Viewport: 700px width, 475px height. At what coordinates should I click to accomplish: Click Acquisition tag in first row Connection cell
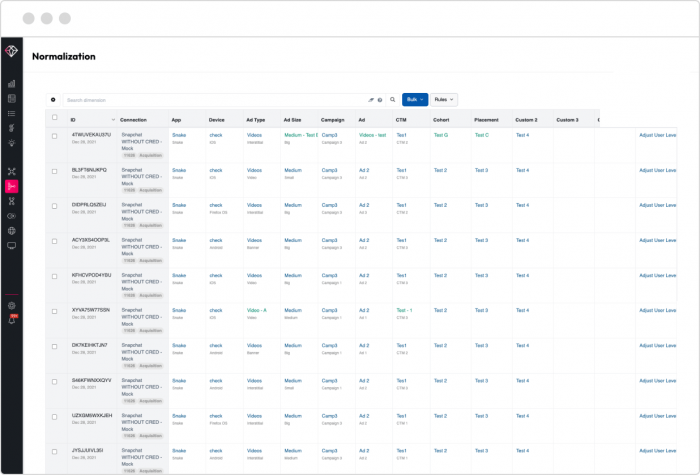click(150, 155)
